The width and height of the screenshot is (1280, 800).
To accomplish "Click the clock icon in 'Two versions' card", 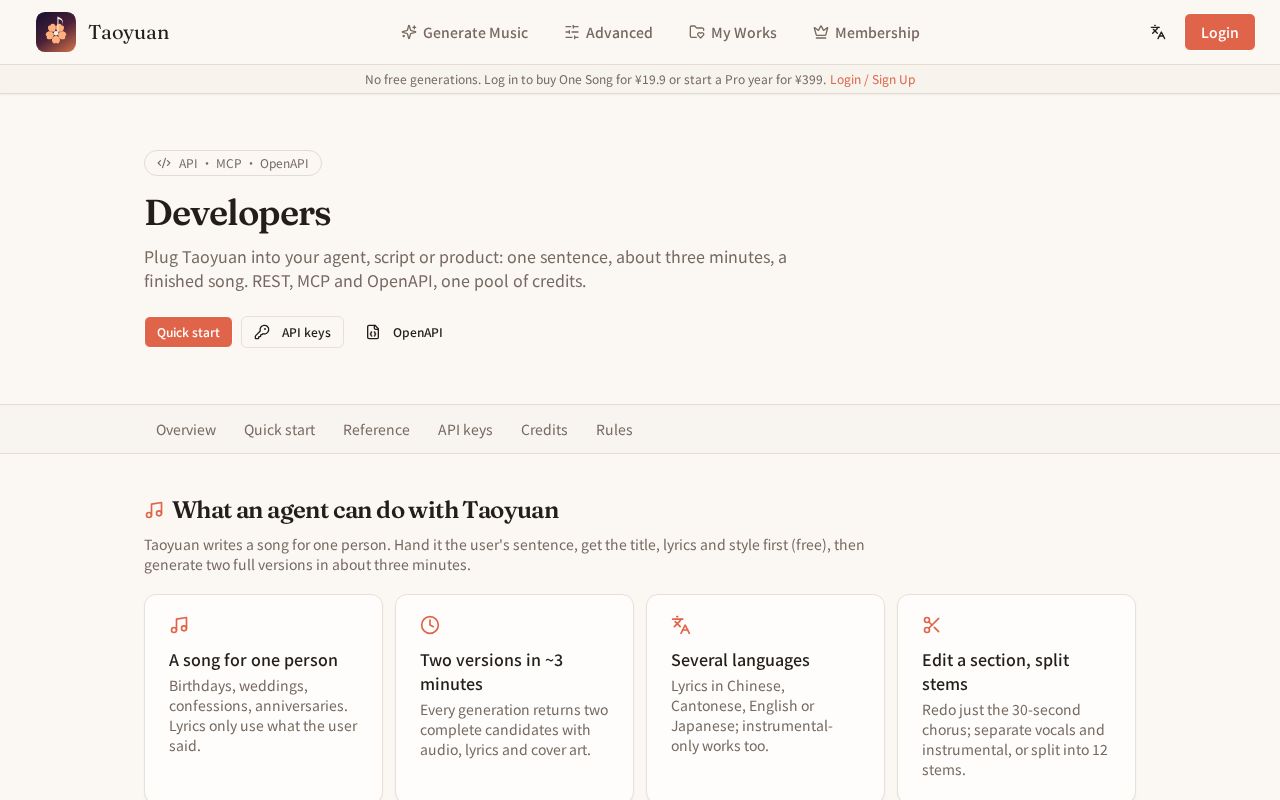I will (x=430, y=625).
